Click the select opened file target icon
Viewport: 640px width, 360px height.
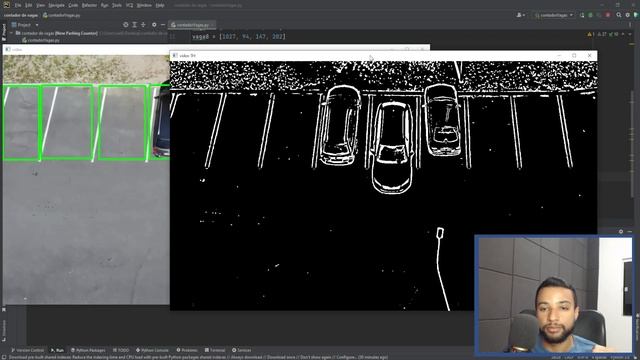coord(126,25)
